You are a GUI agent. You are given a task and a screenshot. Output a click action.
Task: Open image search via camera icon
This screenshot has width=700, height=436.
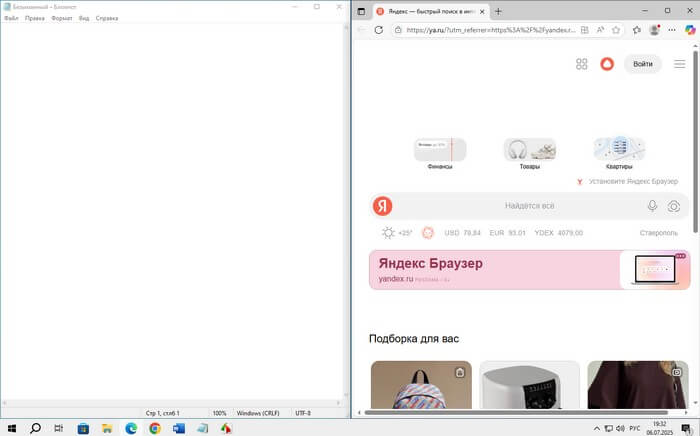coord(674,206)
